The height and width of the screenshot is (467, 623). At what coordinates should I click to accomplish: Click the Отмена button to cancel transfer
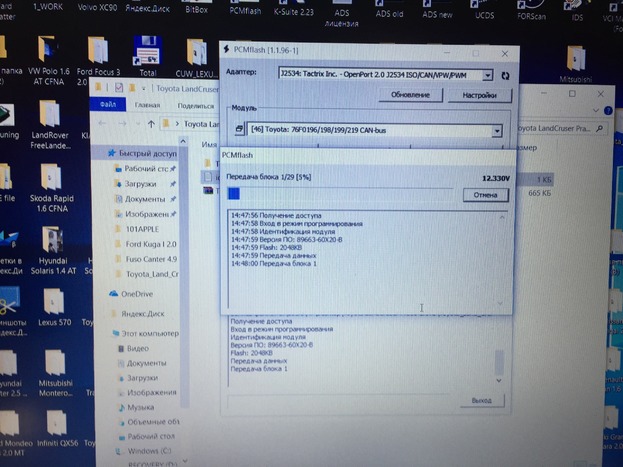coord(483,194)
